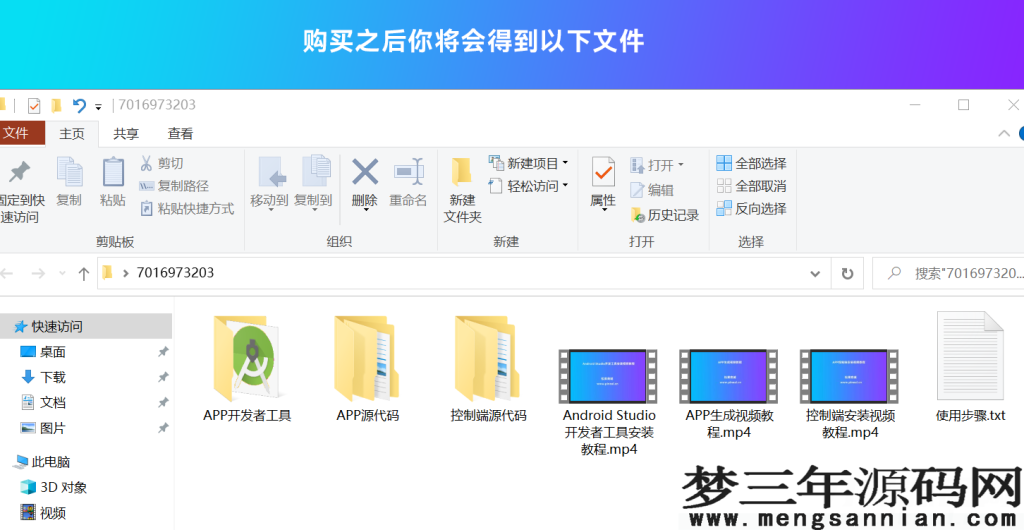Select the 控制端源代码 folder
Viewport: 1024px width, 530px height.
488,369
